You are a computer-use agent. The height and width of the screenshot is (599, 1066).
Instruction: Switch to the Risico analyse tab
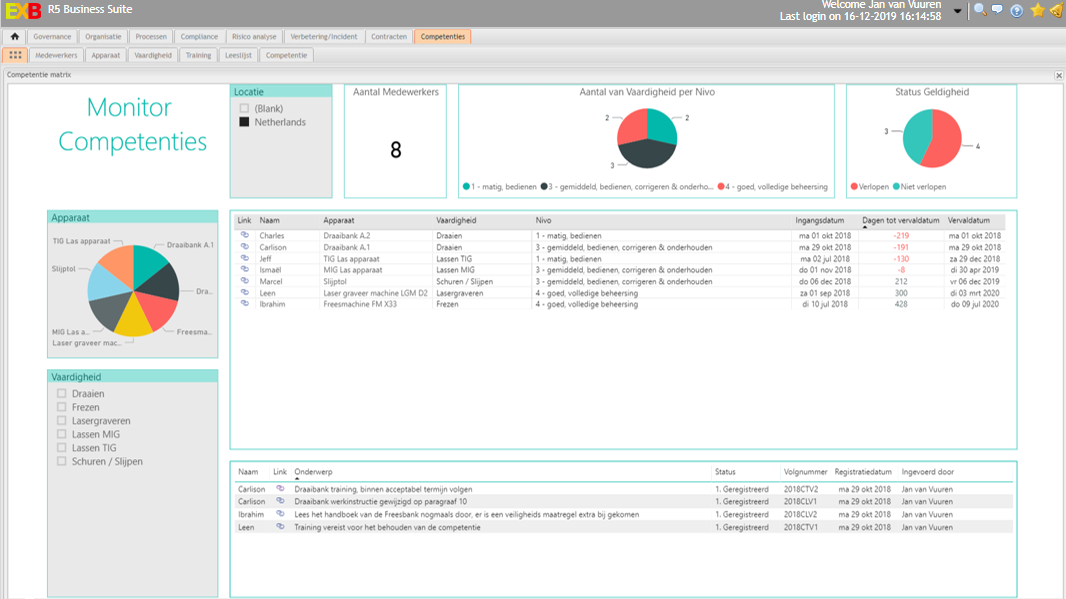pos(255,37)
